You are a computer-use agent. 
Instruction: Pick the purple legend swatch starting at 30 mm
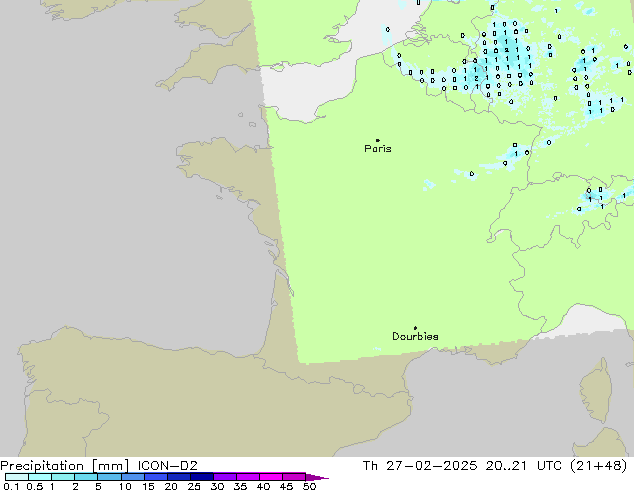pos(224,477)
